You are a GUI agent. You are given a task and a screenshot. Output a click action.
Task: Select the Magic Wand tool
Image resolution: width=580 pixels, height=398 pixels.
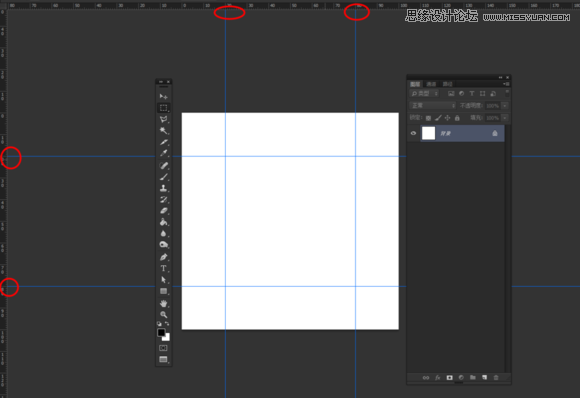click(x=163, y=131)
